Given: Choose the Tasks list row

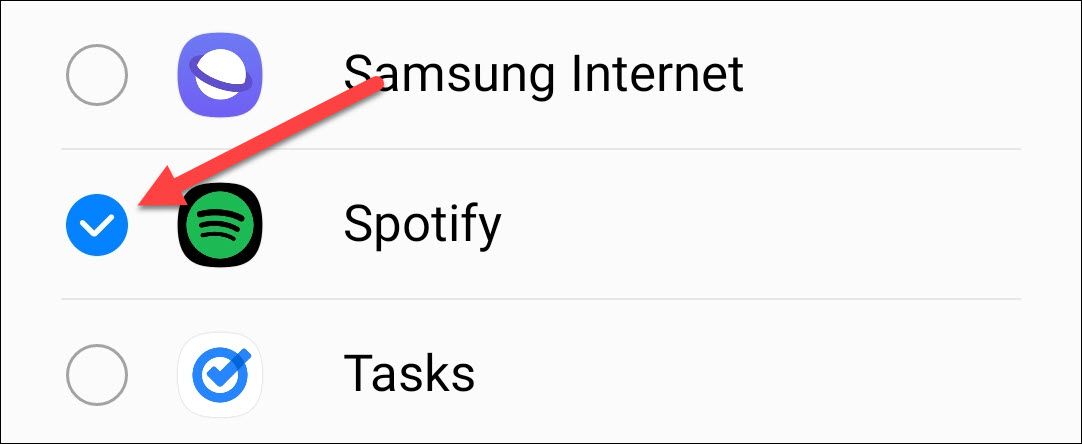Looking at the screenshot, I should 541,371.
